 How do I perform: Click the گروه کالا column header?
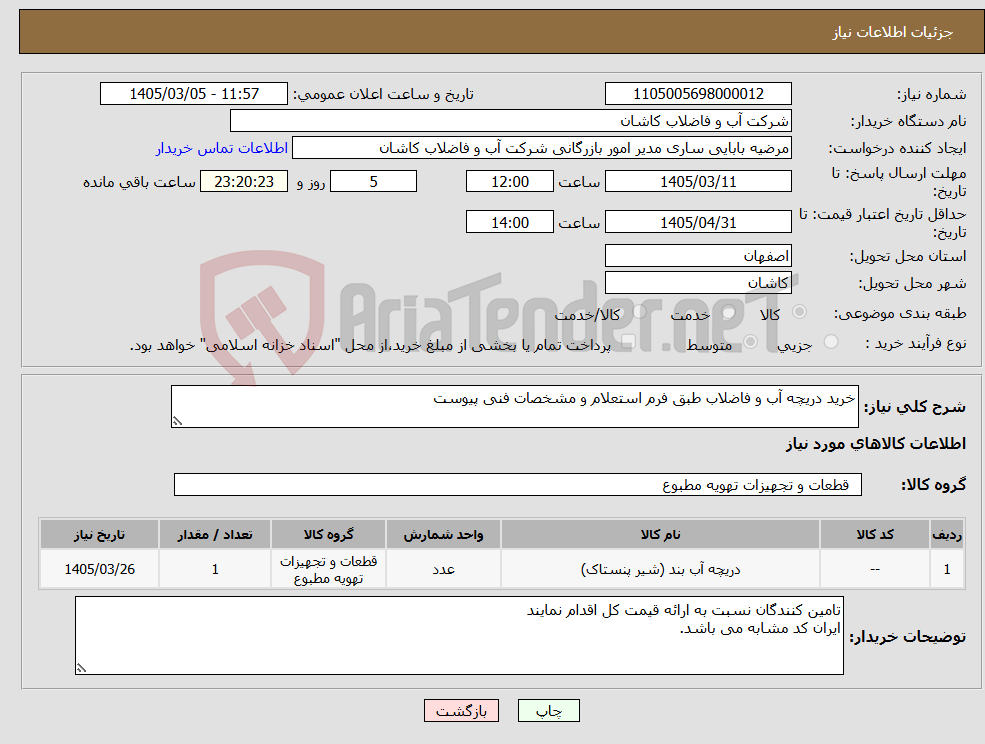(328, 535)
